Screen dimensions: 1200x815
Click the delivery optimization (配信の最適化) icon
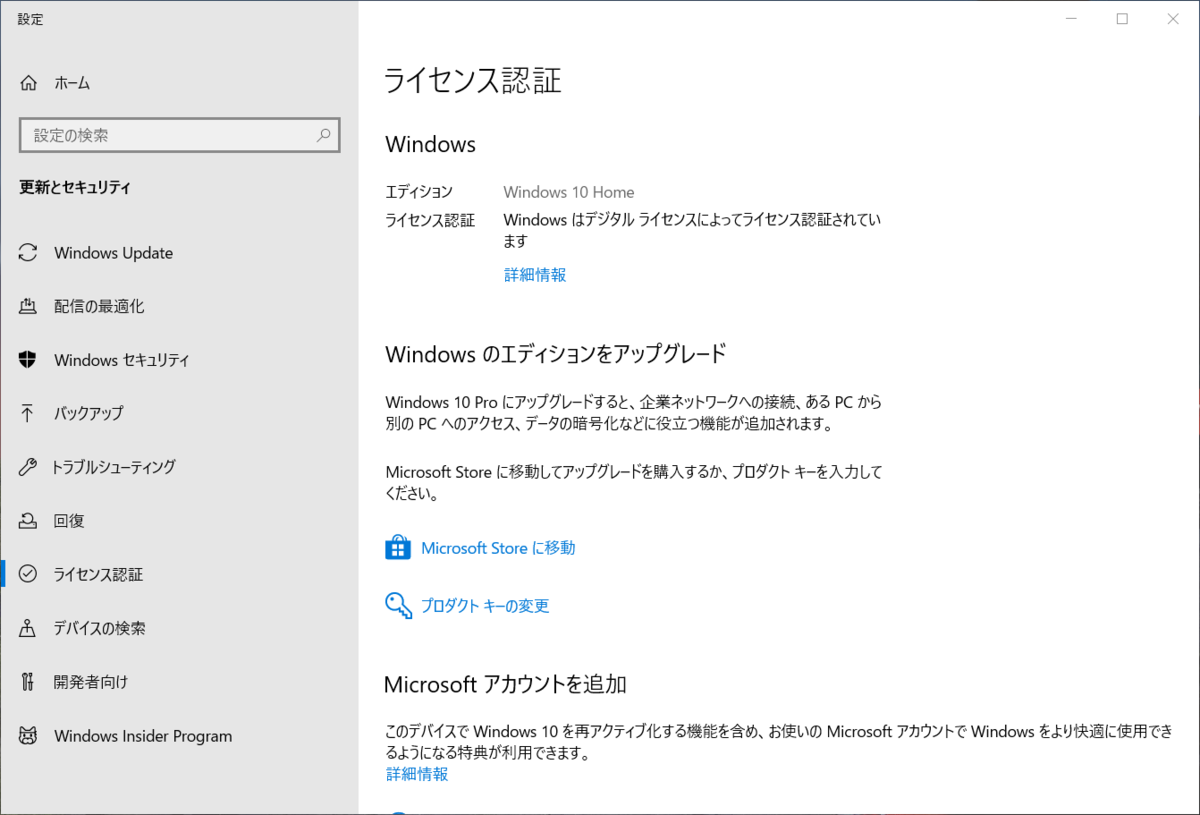tap(29, 306)
